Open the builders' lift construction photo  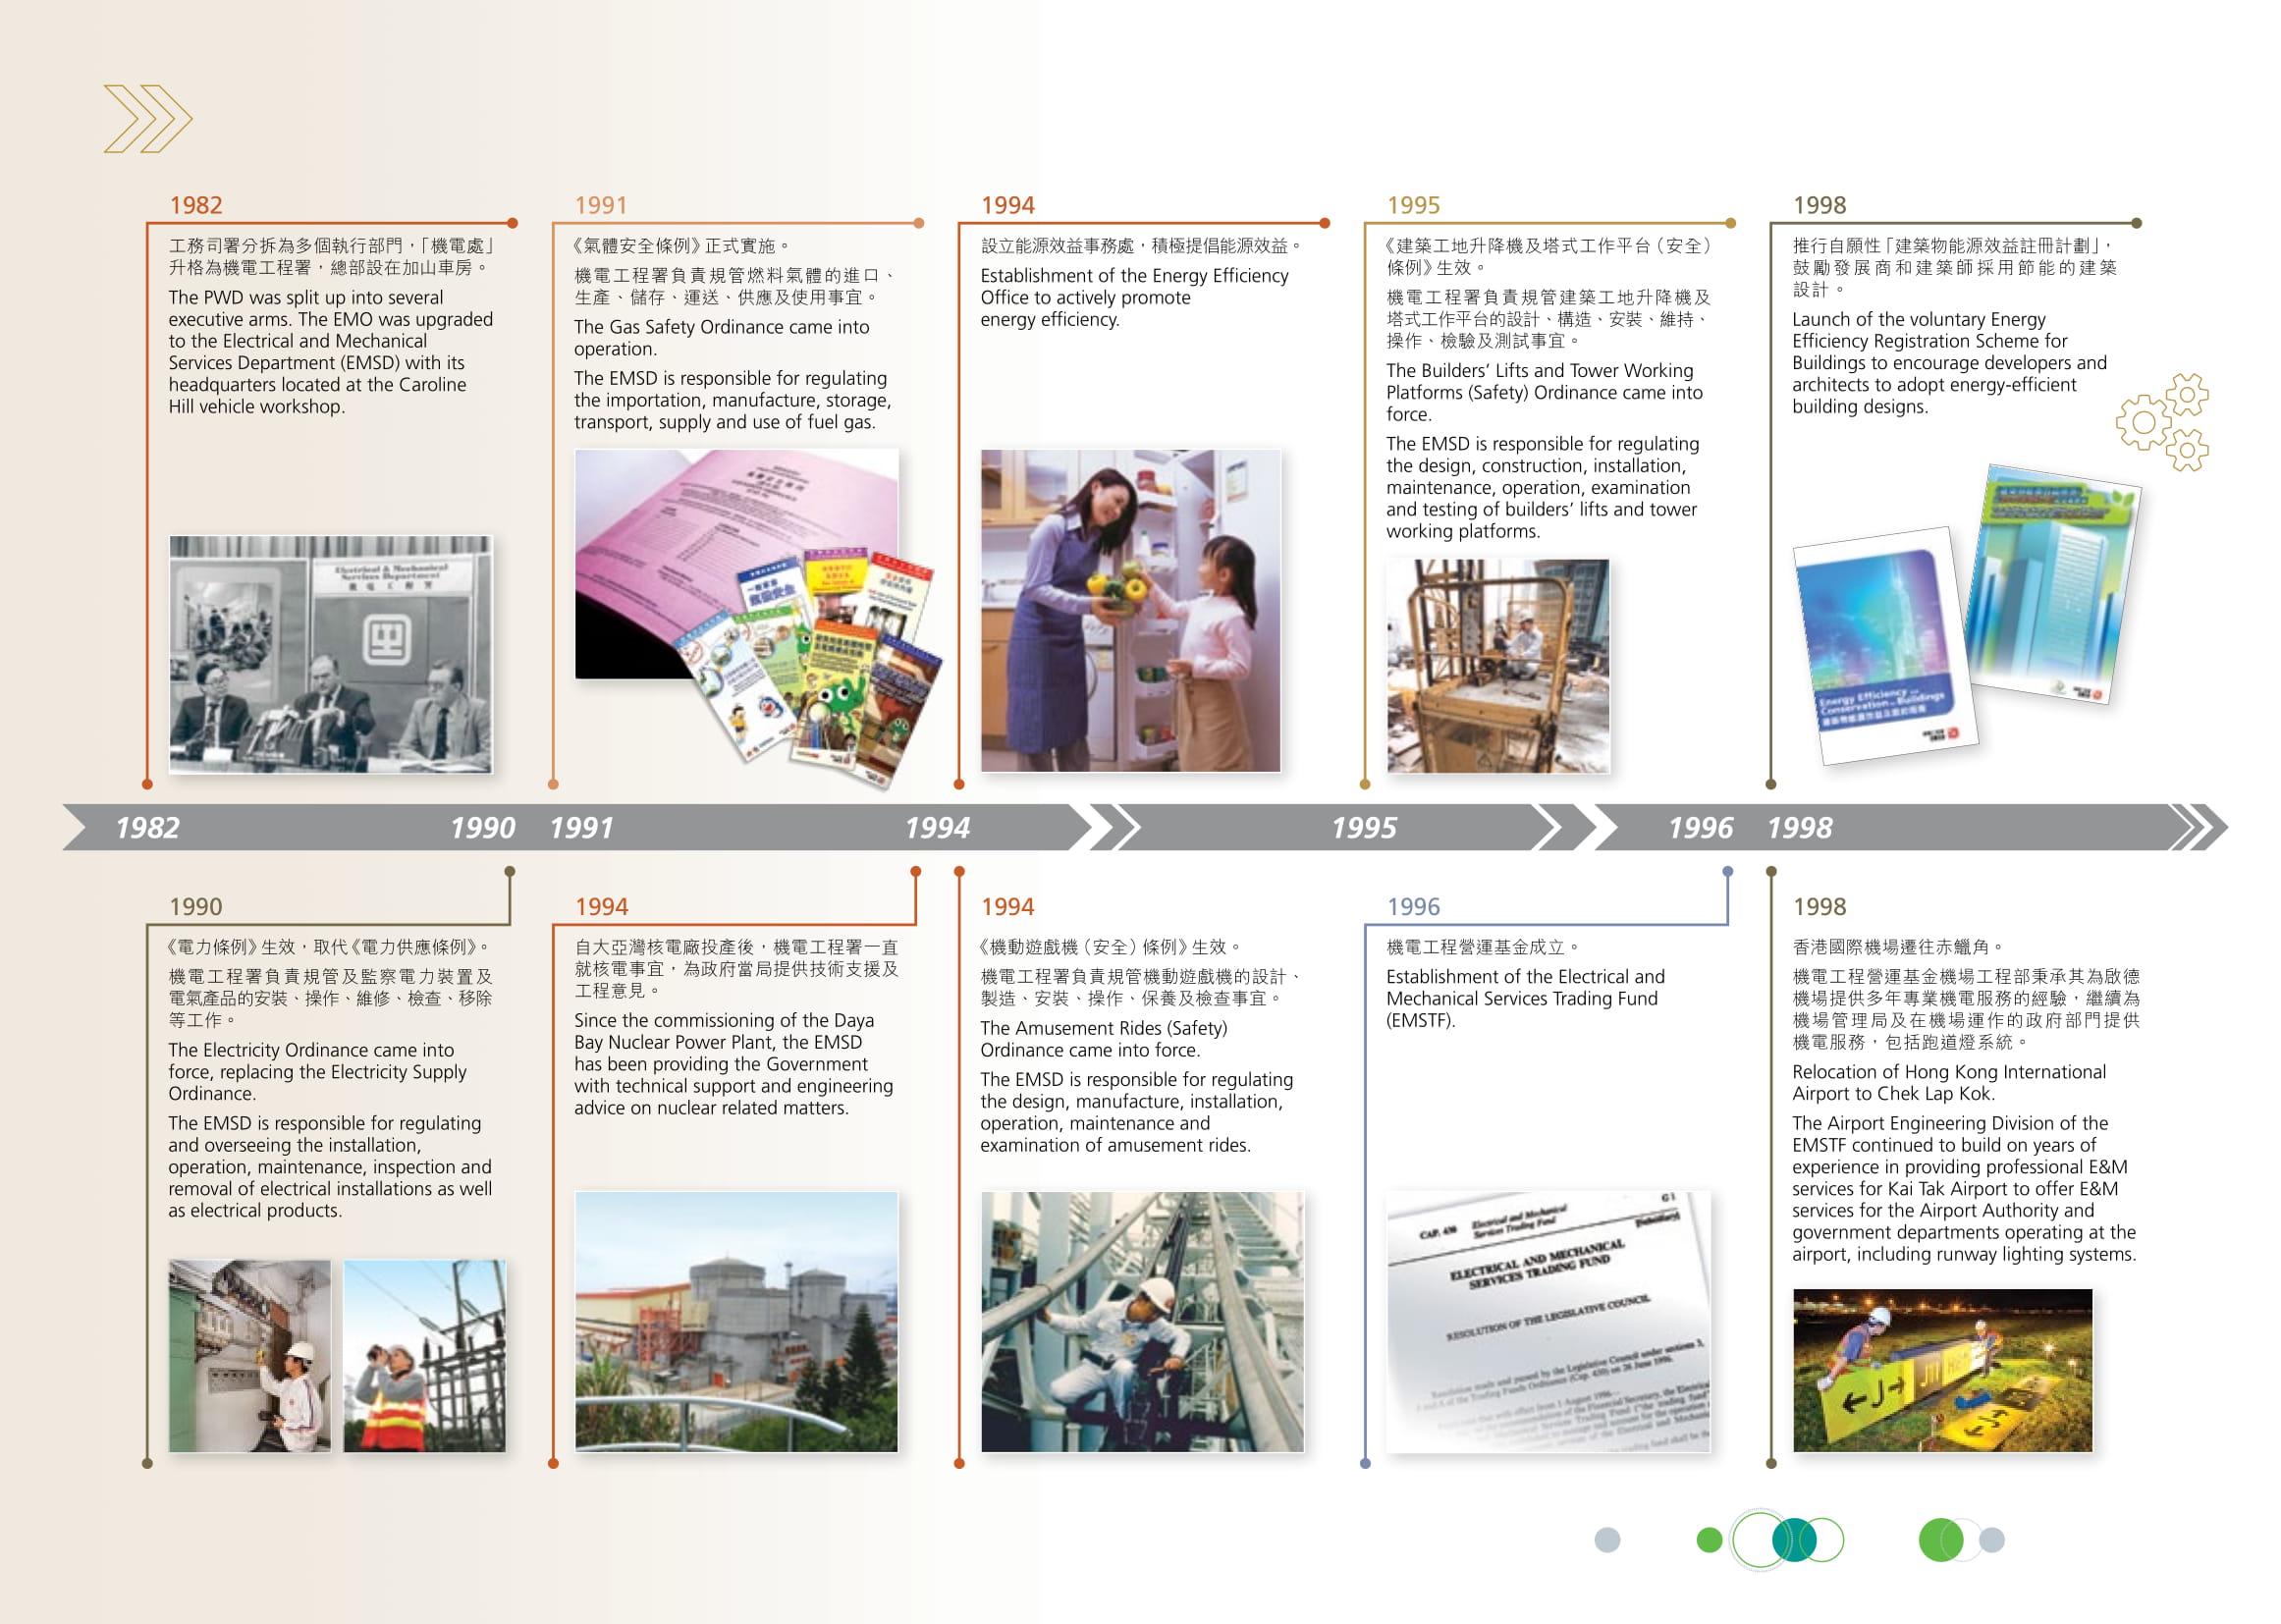(1497, 665)
